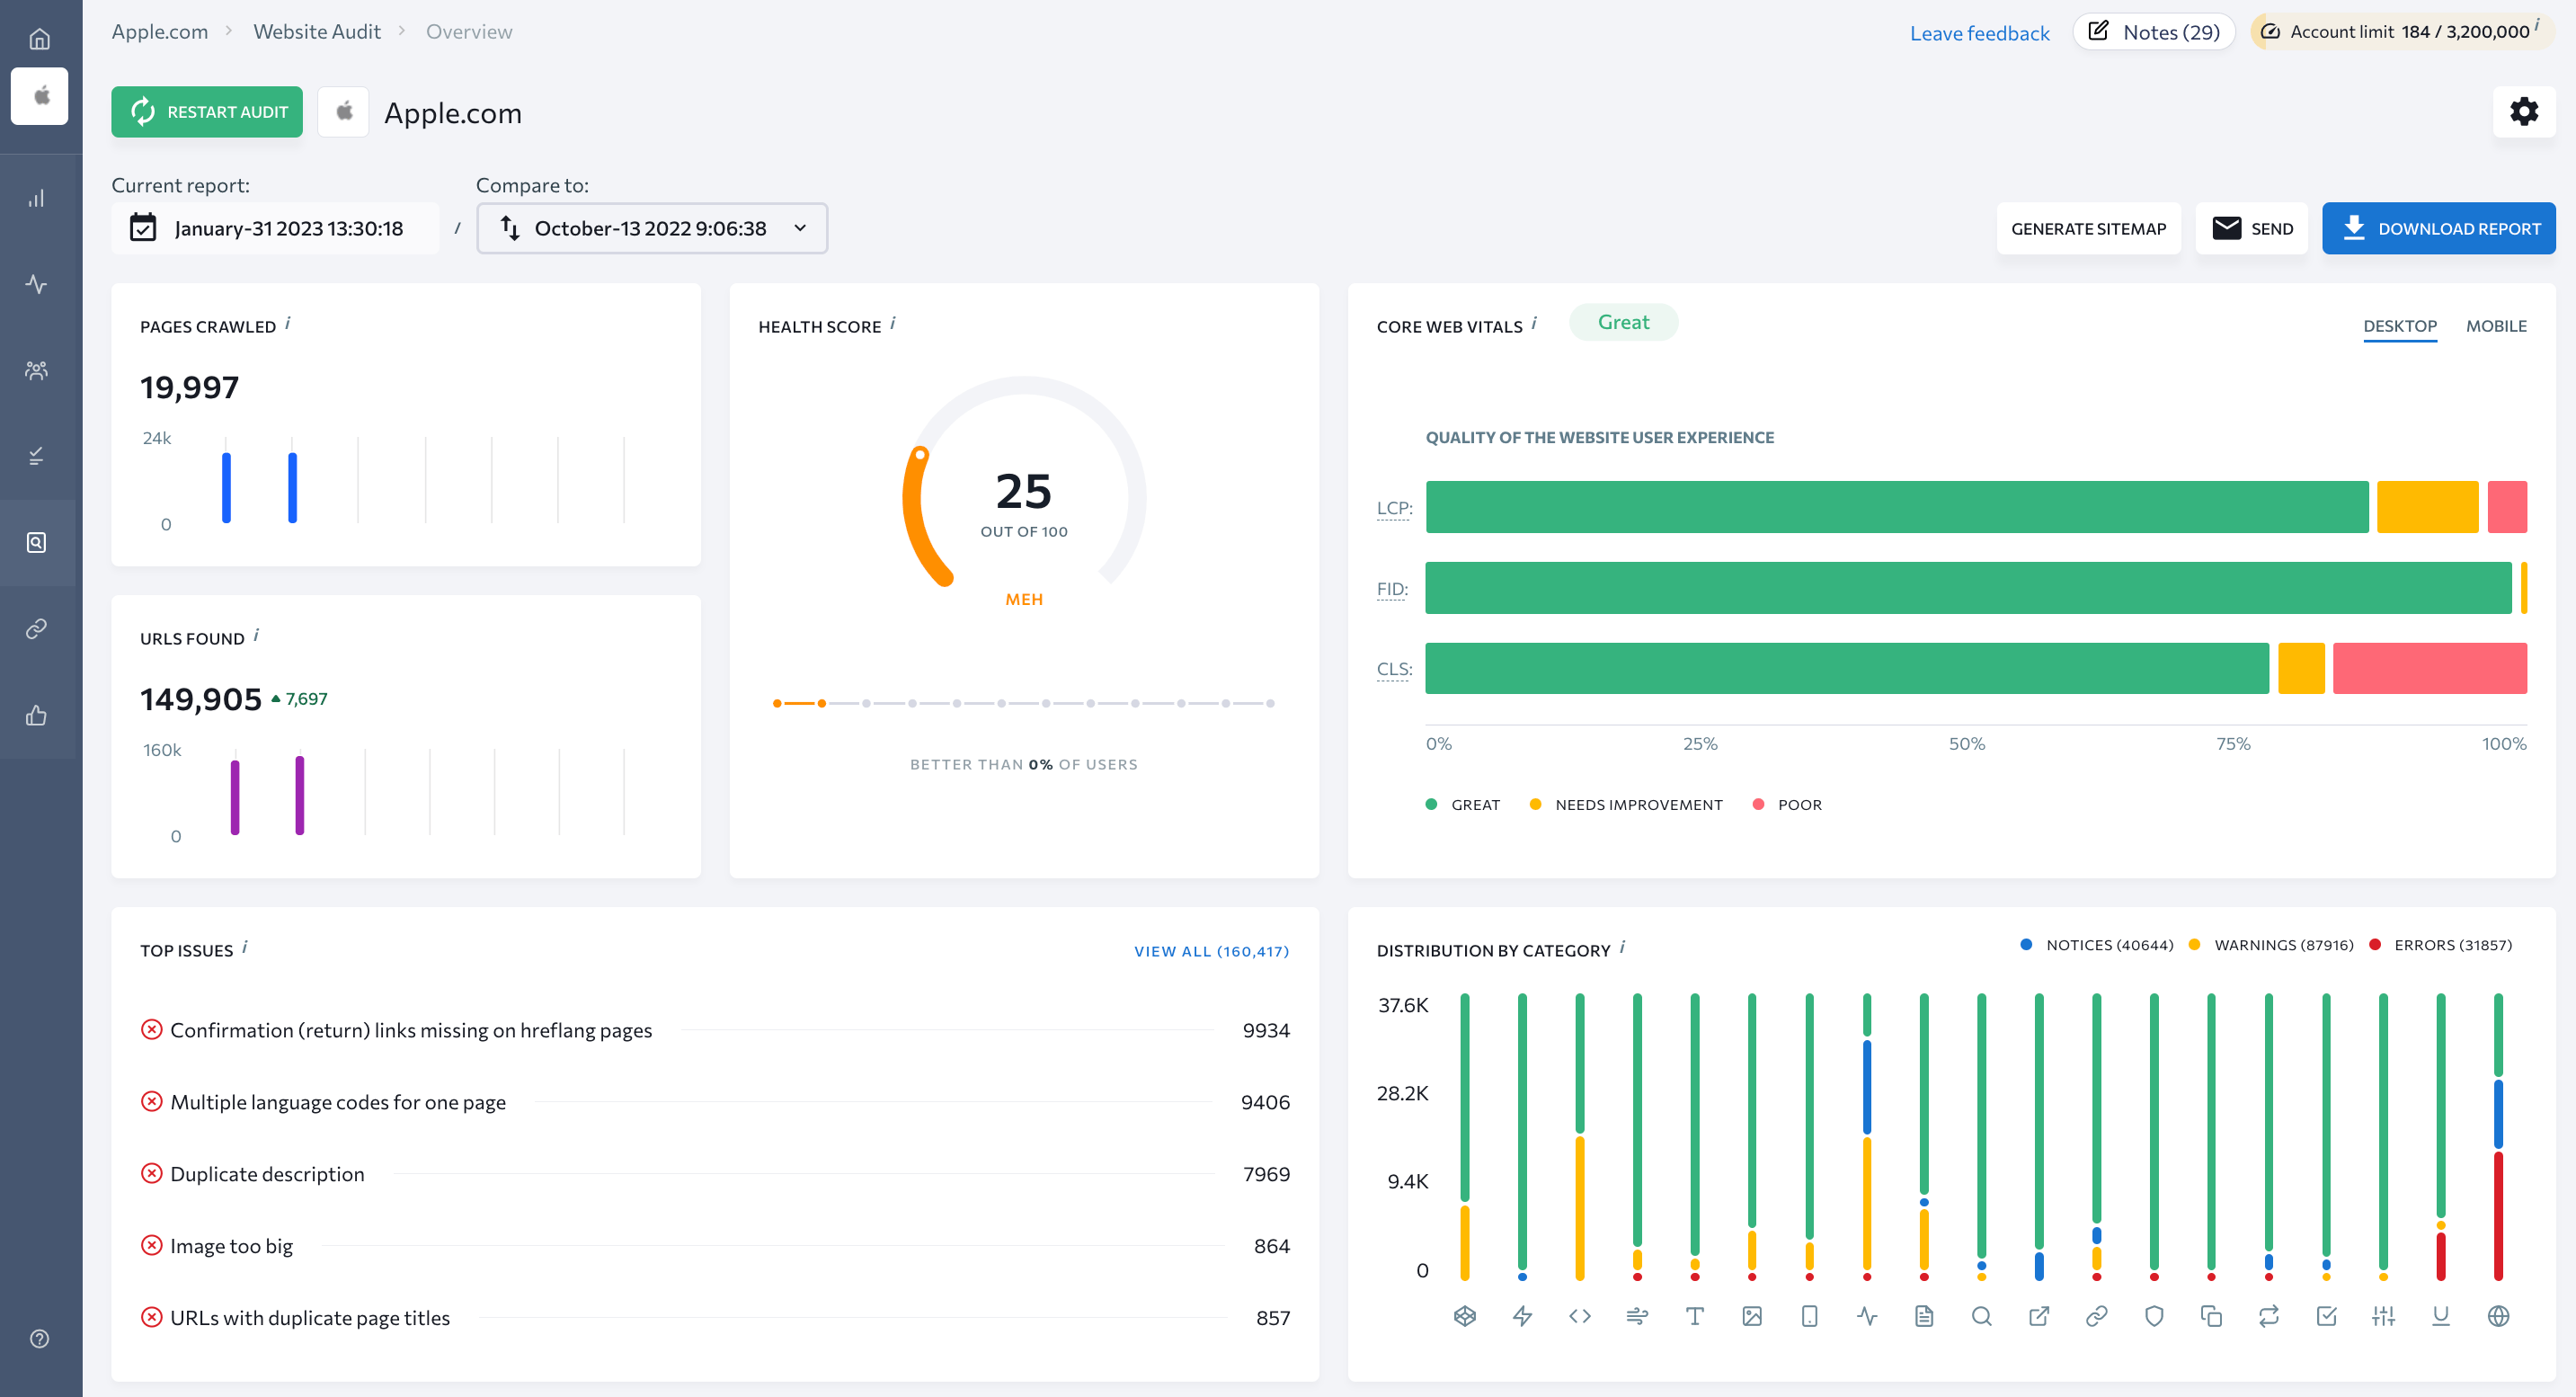Toggle Errors legend in distribution chart

pos(2441,945)
